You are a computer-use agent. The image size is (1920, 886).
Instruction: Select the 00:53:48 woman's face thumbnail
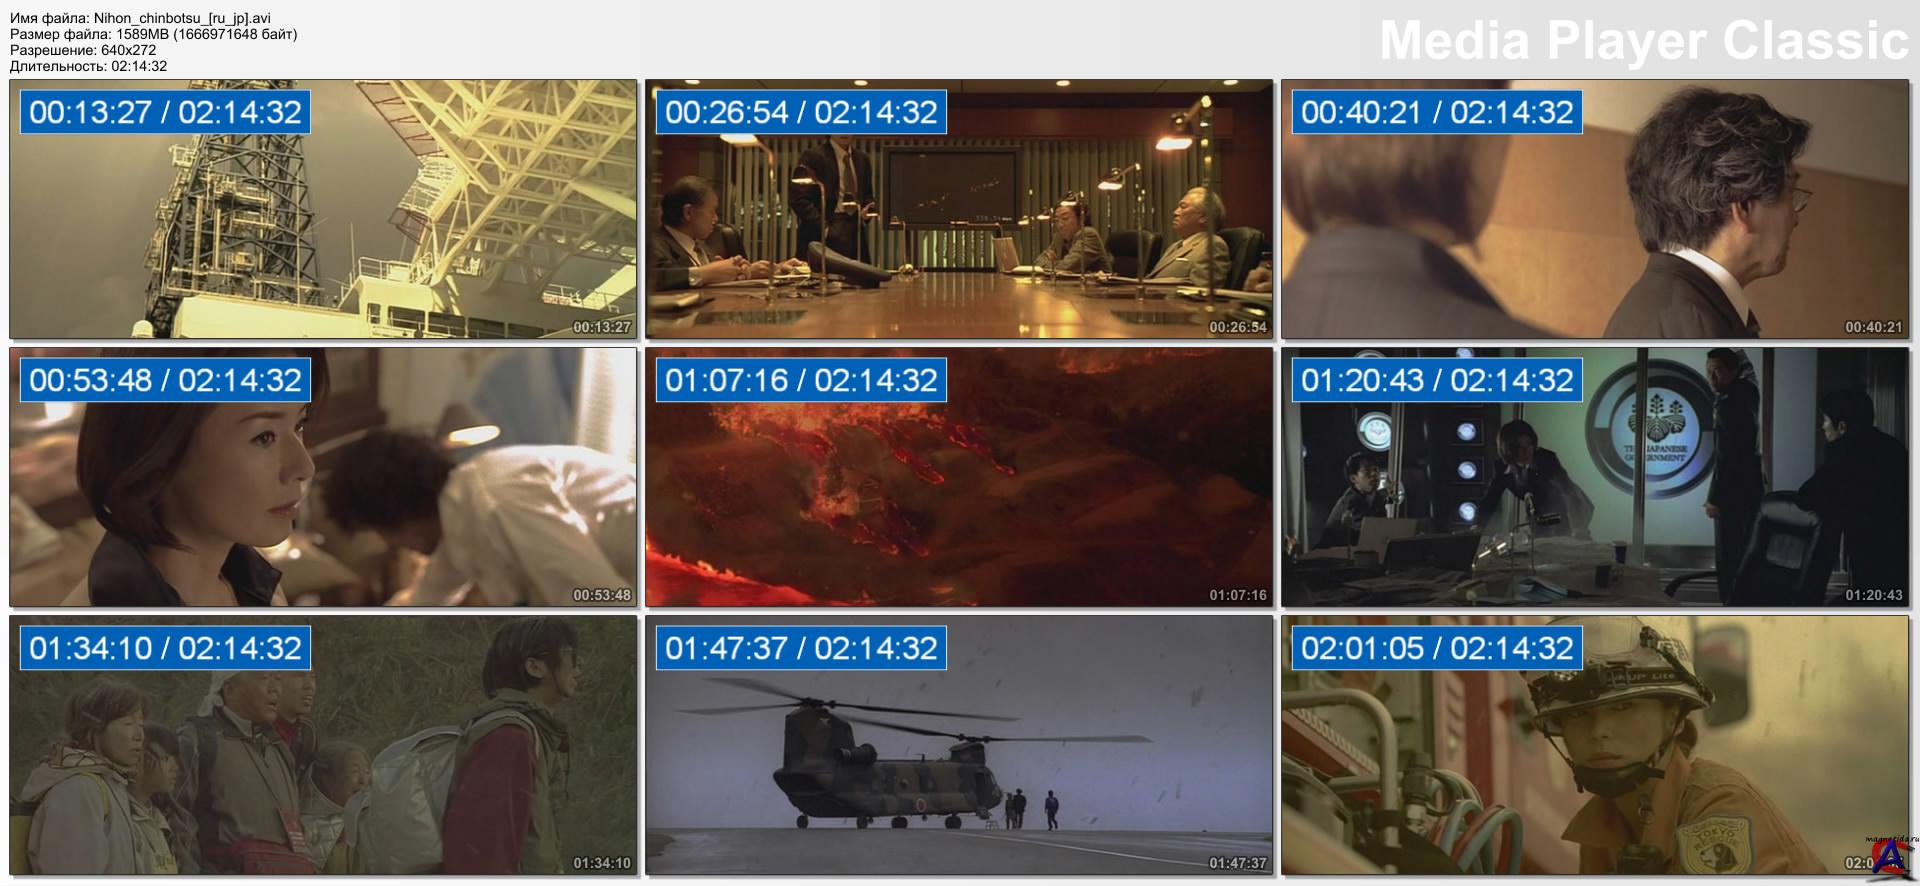tap(323, 477)
